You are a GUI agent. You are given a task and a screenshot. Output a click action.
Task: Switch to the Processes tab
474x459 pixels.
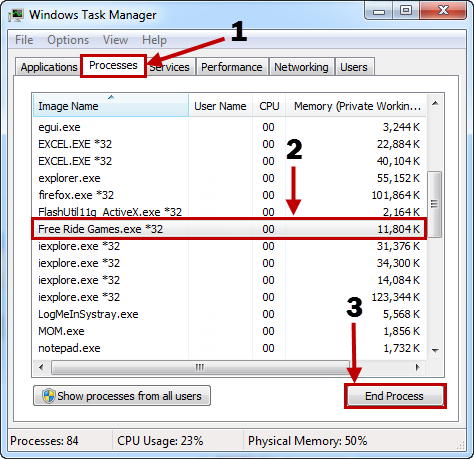113,66
